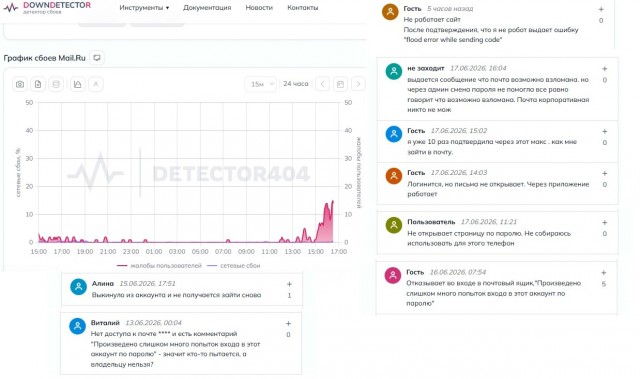Click the не заходит user's avatar
This screenshot has width=640, height=379.
[394, 71]
